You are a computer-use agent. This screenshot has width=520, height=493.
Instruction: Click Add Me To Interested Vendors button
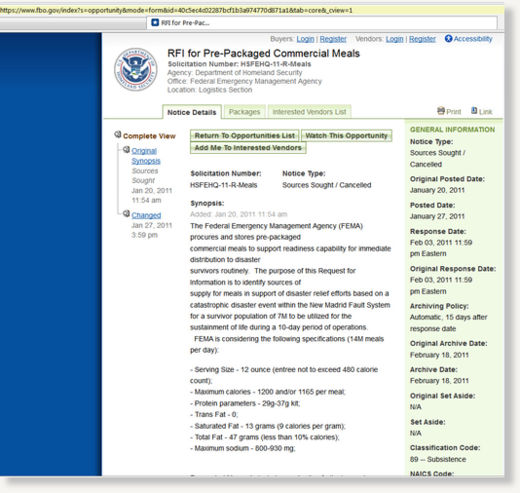[x=248, y=148]
